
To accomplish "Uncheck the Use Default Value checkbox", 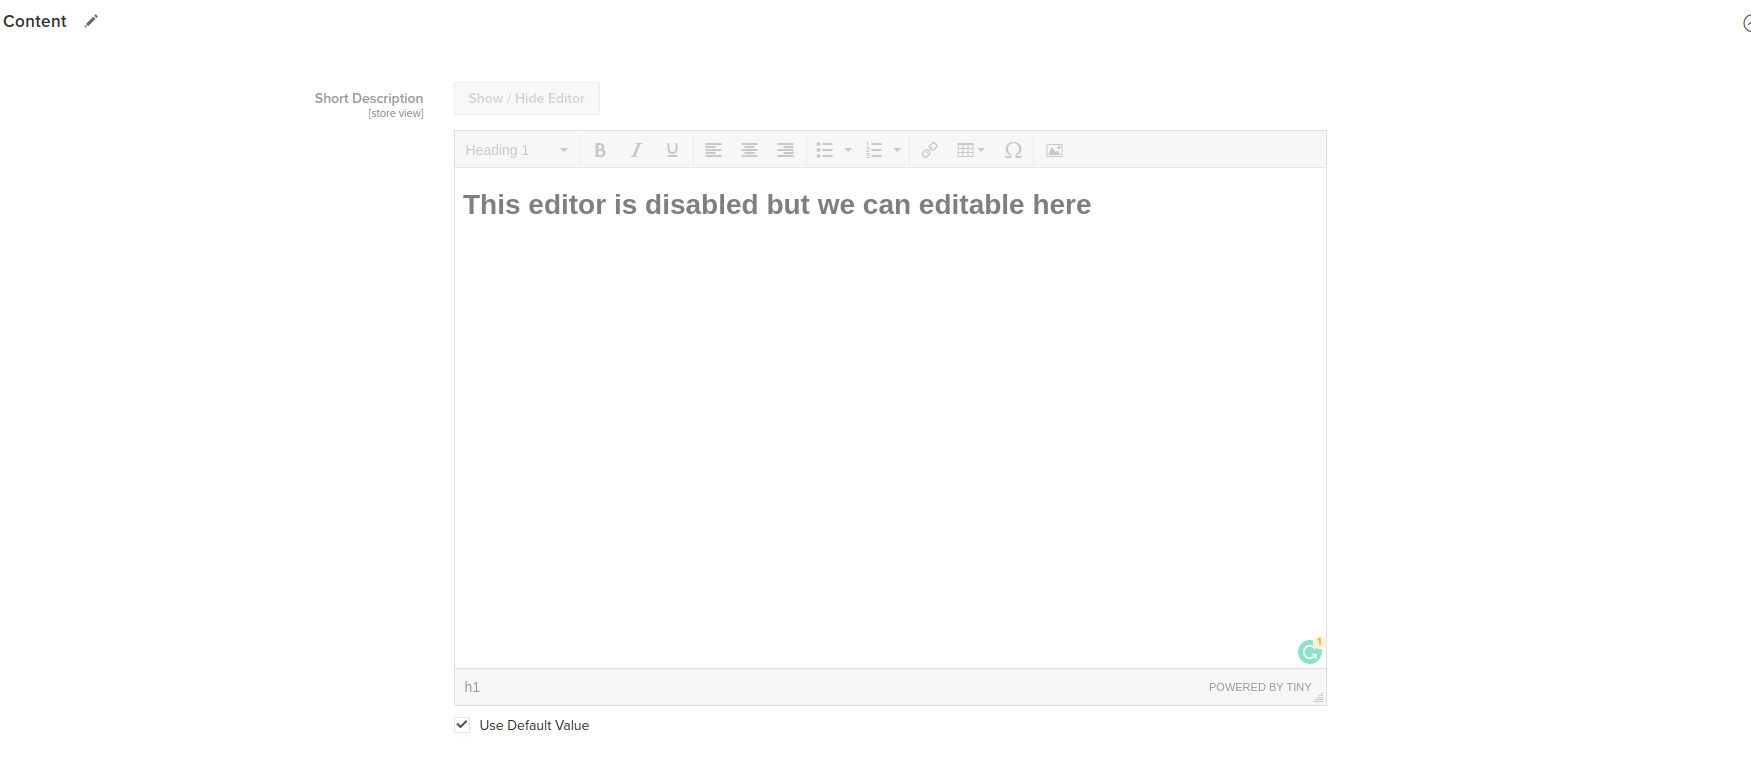I will click(462, 725).
